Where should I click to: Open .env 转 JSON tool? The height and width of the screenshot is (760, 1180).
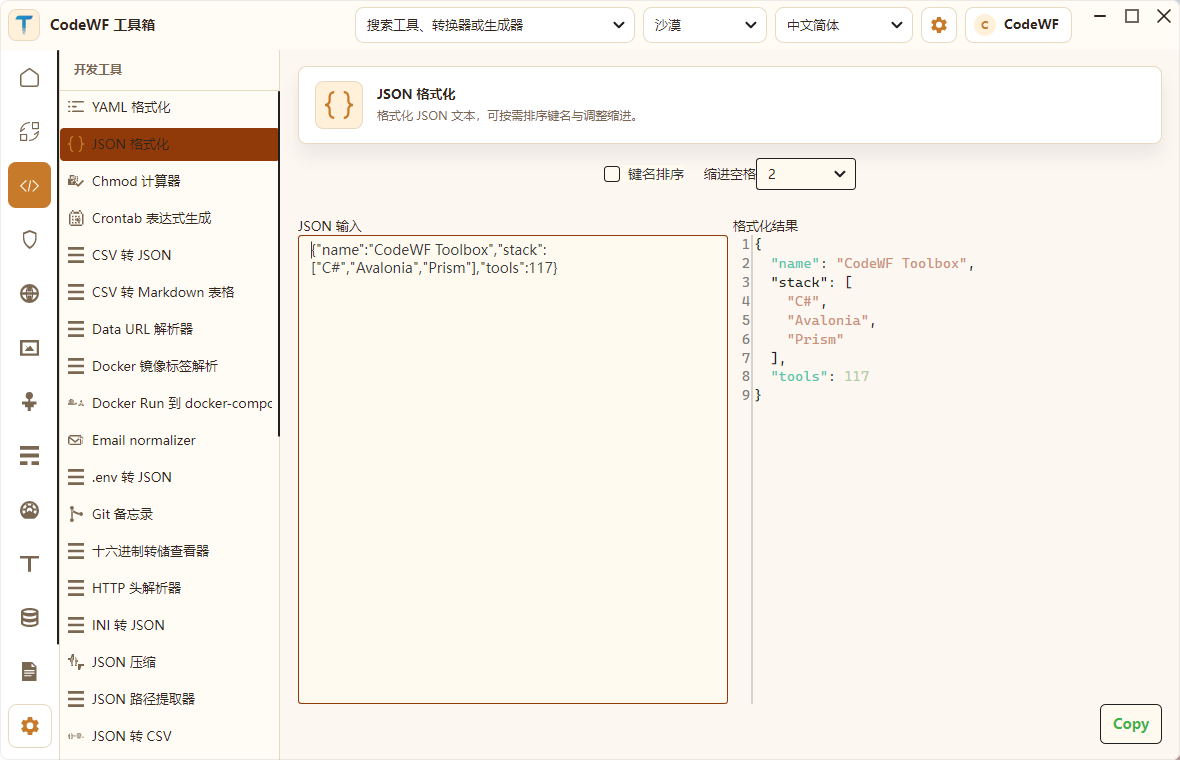169,477
